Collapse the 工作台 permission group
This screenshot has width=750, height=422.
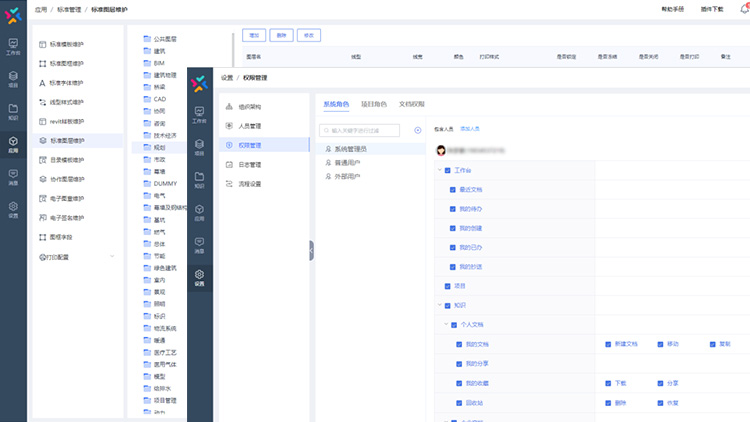(x=438, y=170)
